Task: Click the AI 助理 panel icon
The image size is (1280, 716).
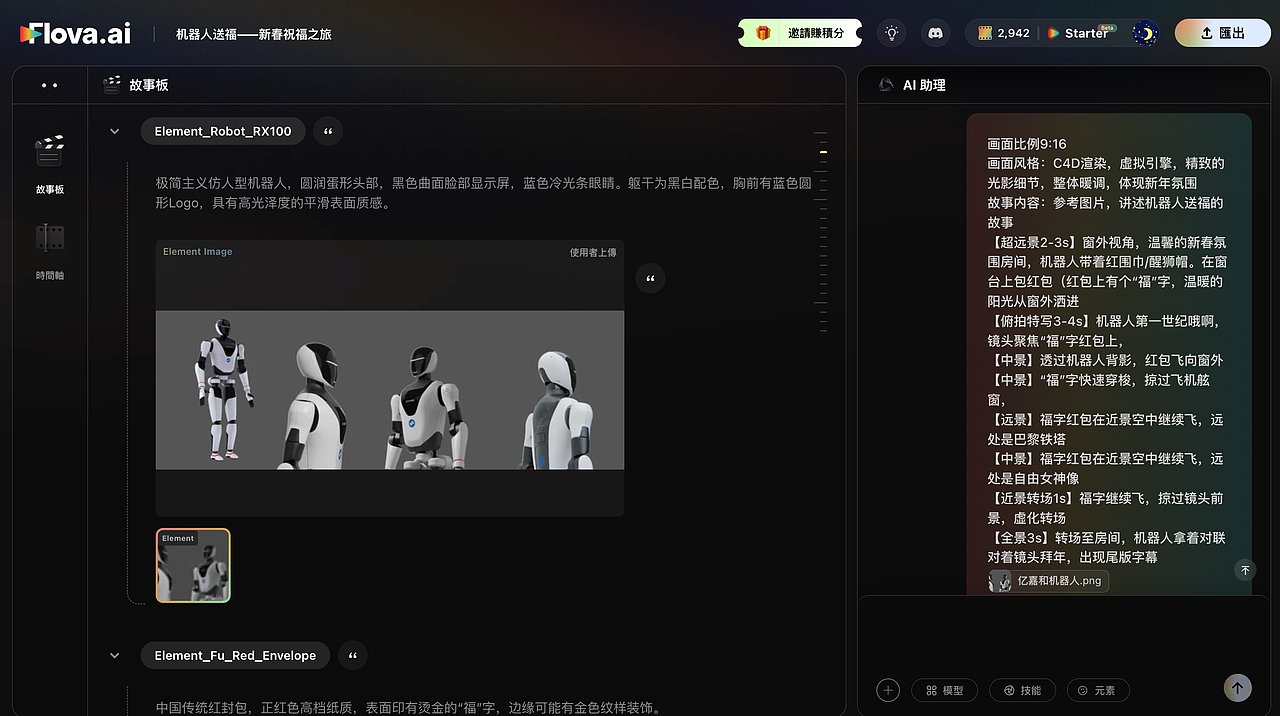Action: tap(885, 85)
